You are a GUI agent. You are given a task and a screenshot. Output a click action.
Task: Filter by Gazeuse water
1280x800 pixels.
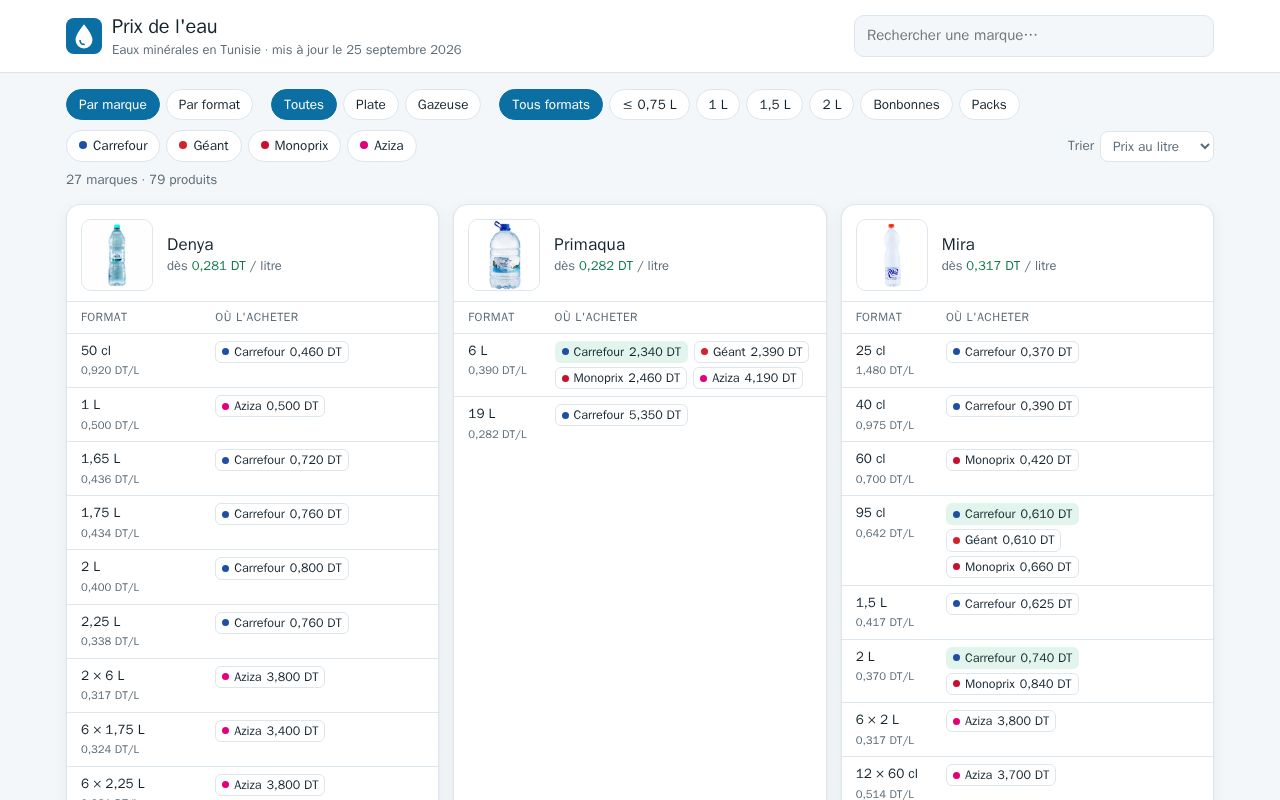pos(443,104)
